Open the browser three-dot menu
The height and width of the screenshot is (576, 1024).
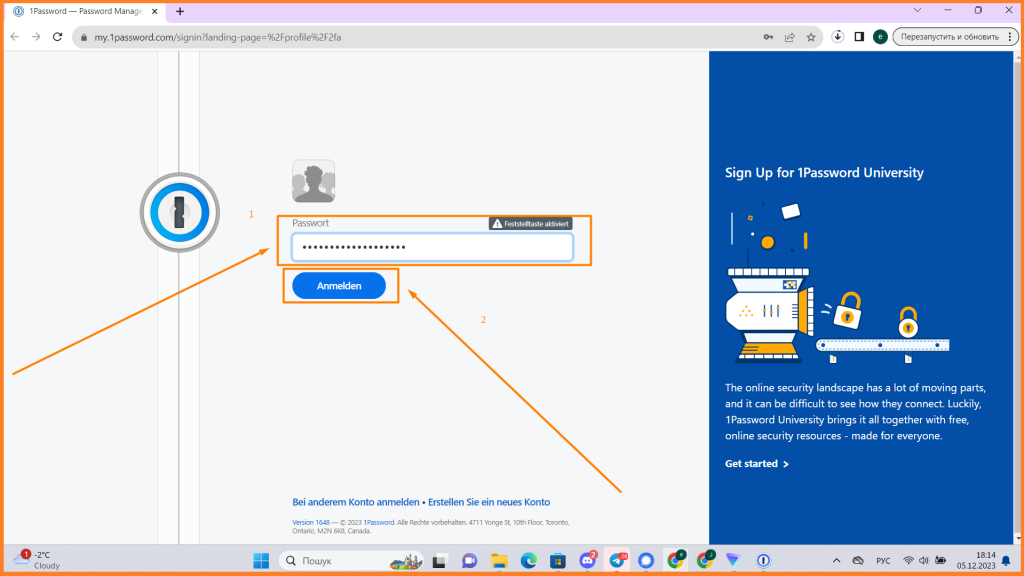[1009, 36]
